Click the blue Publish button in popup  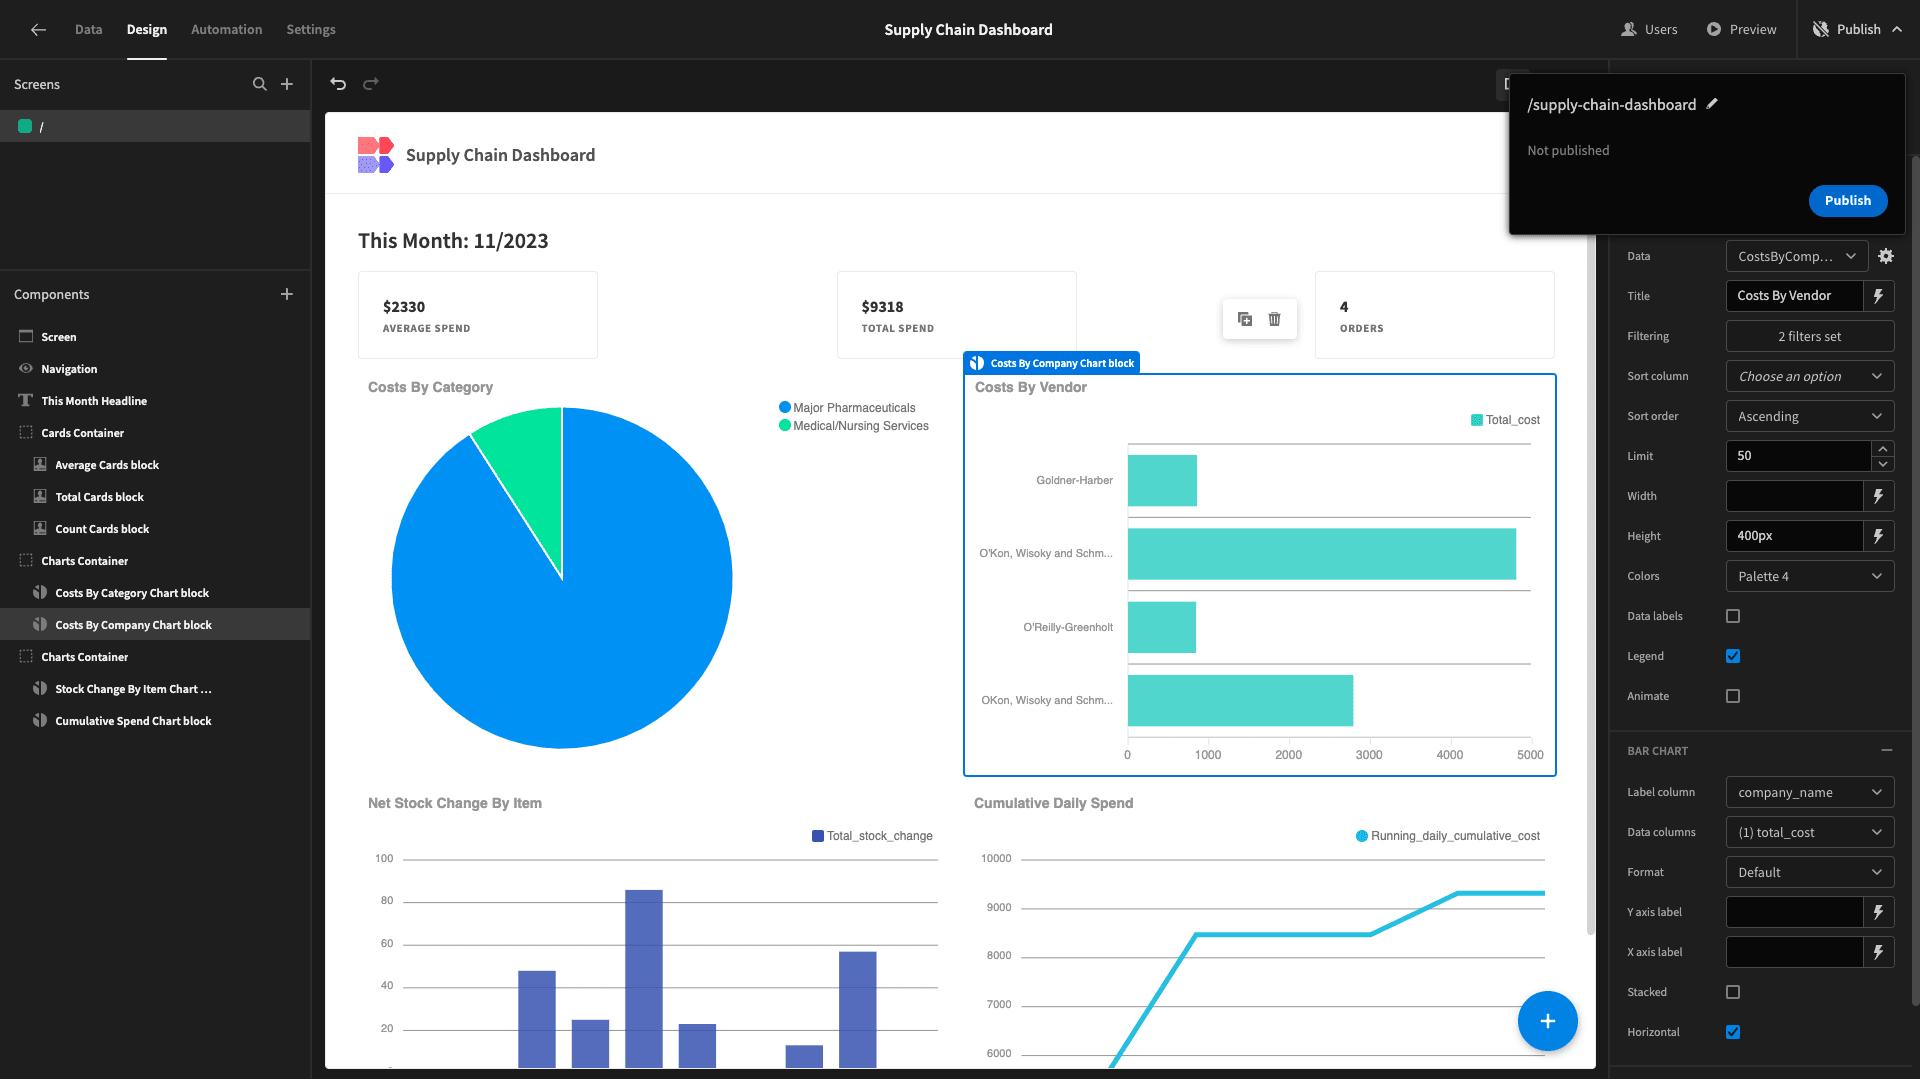coord(1848,201)
